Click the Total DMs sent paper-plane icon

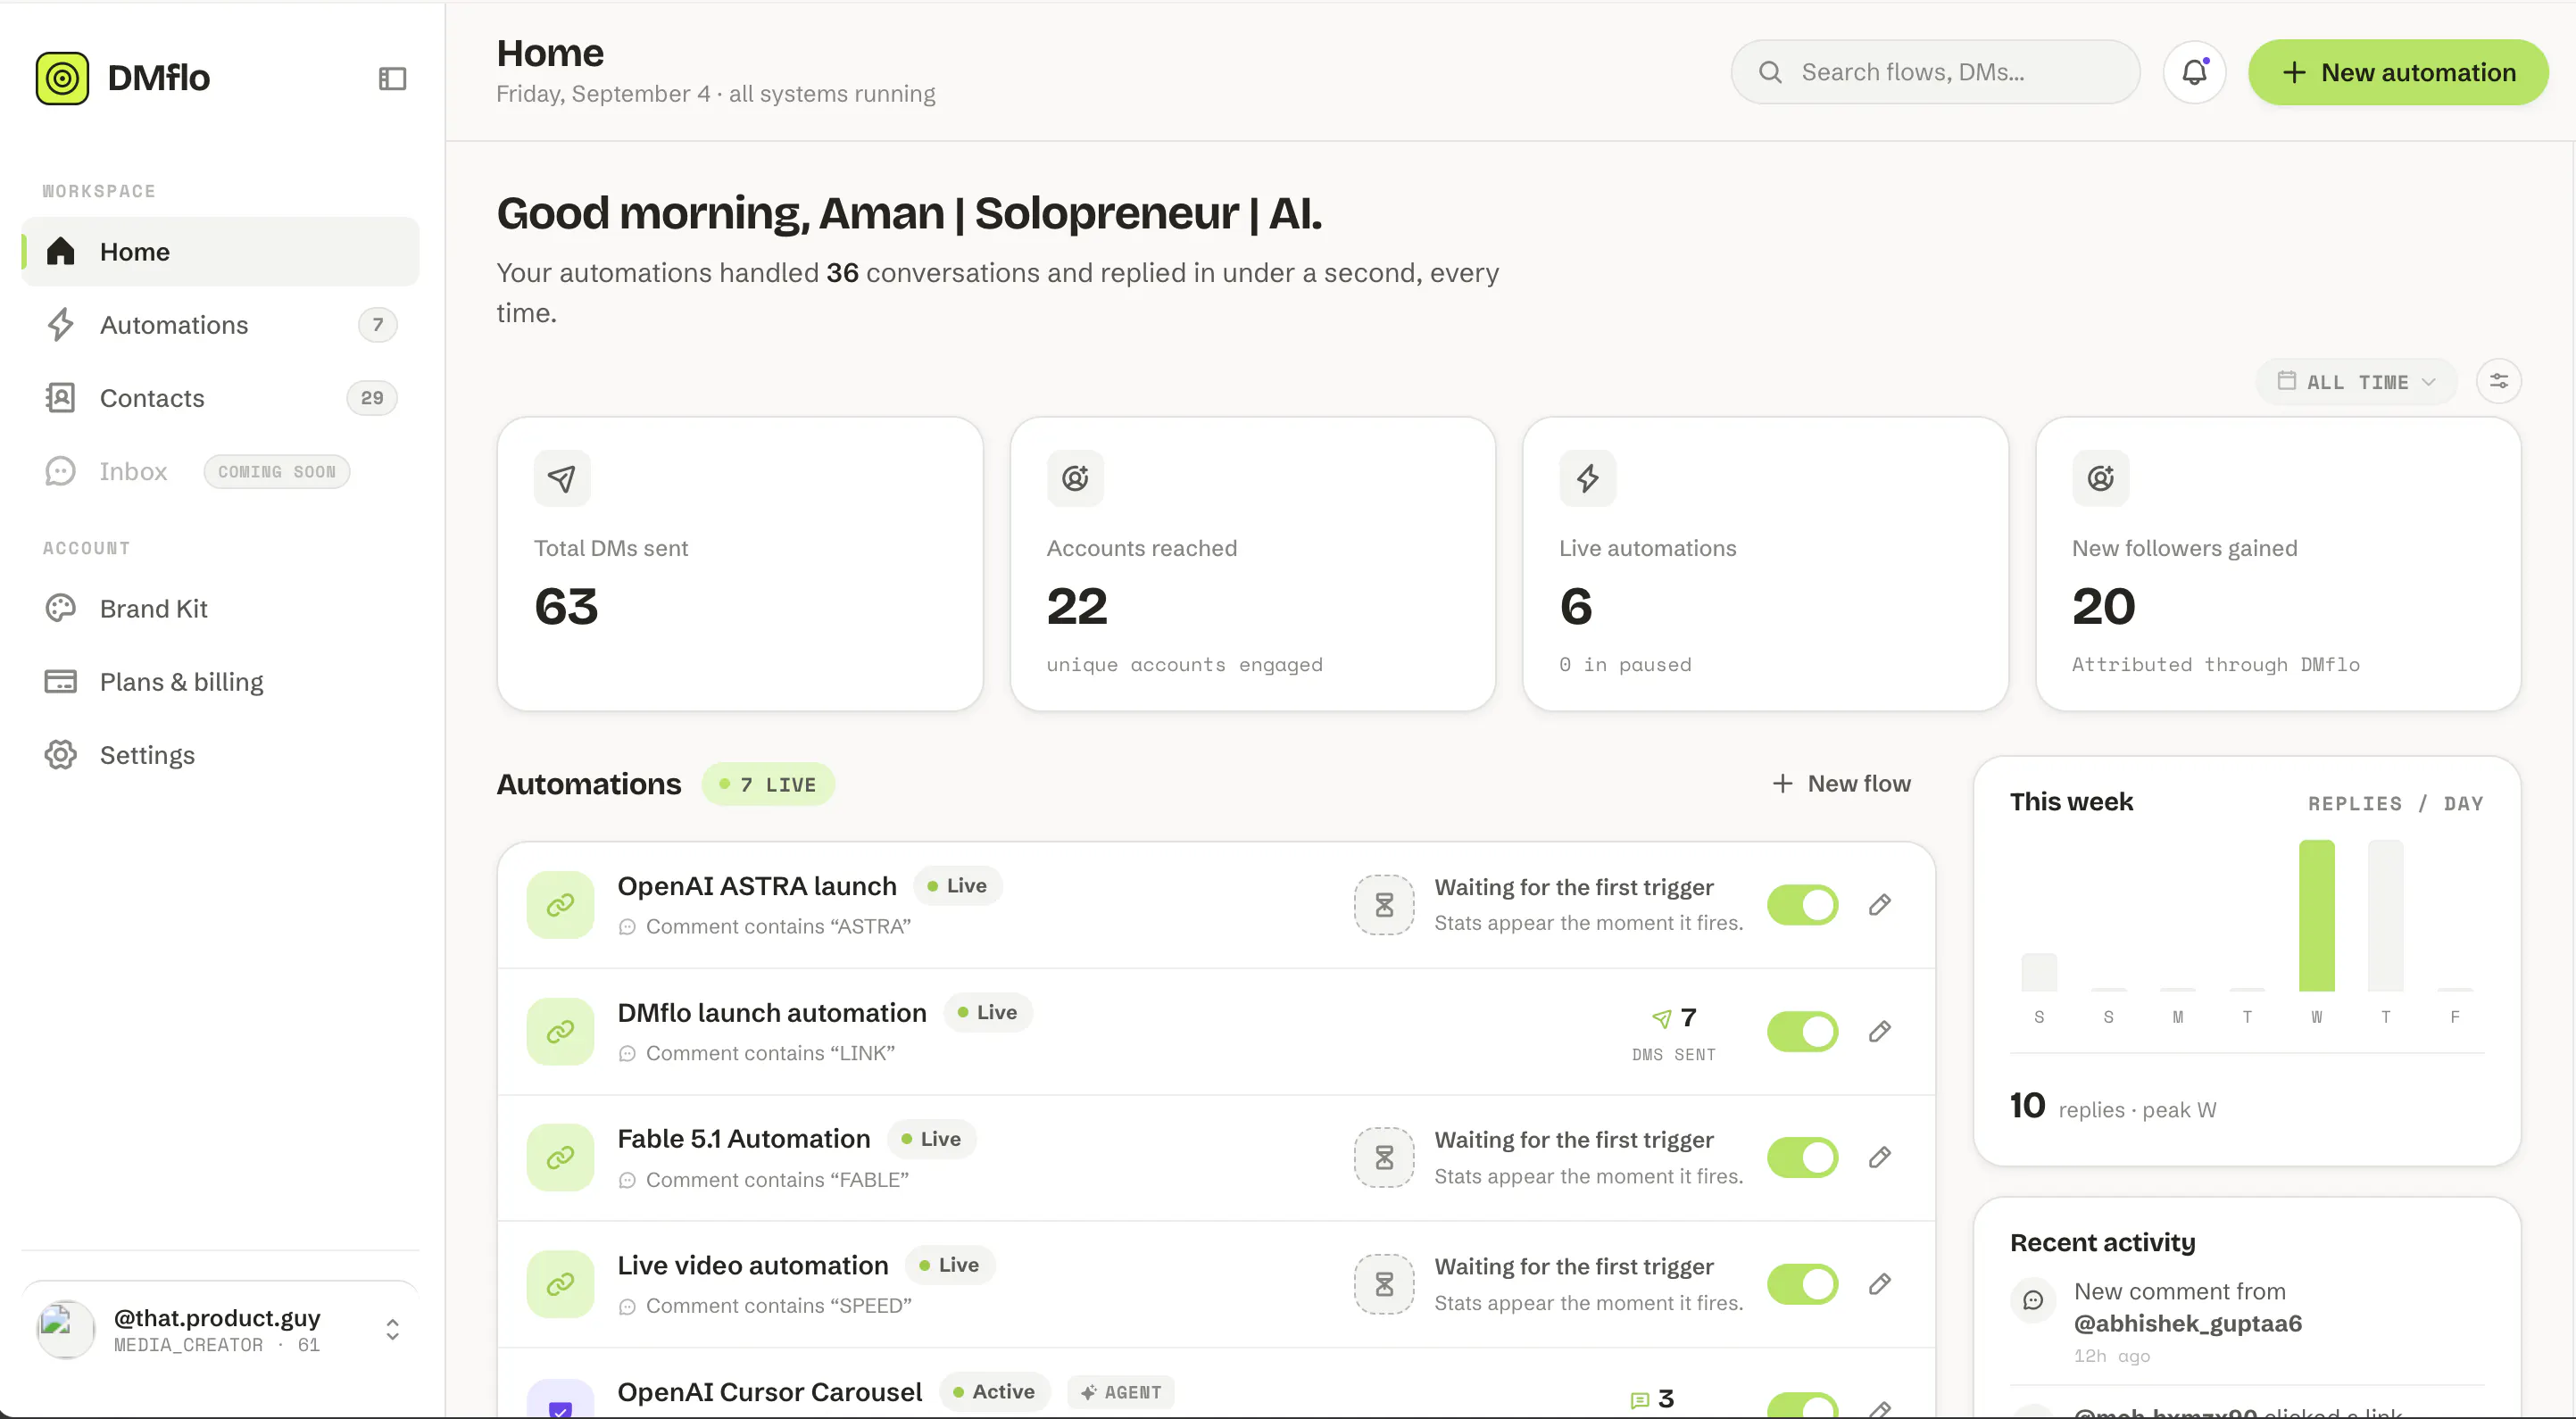(x=562, y=478)
